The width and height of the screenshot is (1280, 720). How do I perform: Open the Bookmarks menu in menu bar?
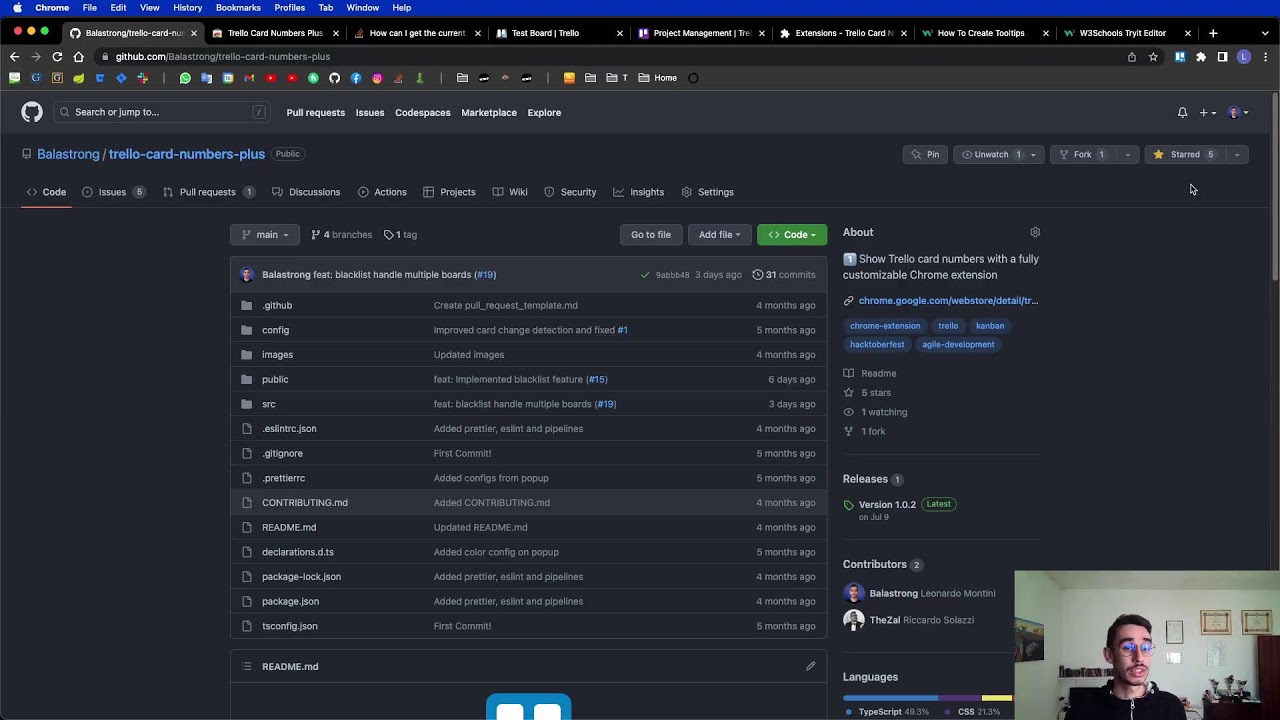pos(238,8)
